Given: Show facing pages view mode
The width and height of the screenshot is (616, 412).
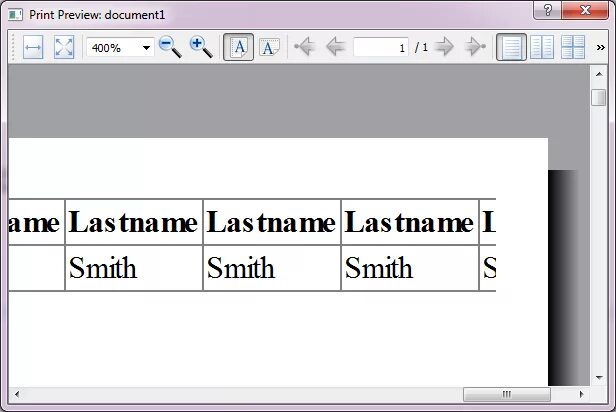Looking at the screenshot, I should point(542,48).
